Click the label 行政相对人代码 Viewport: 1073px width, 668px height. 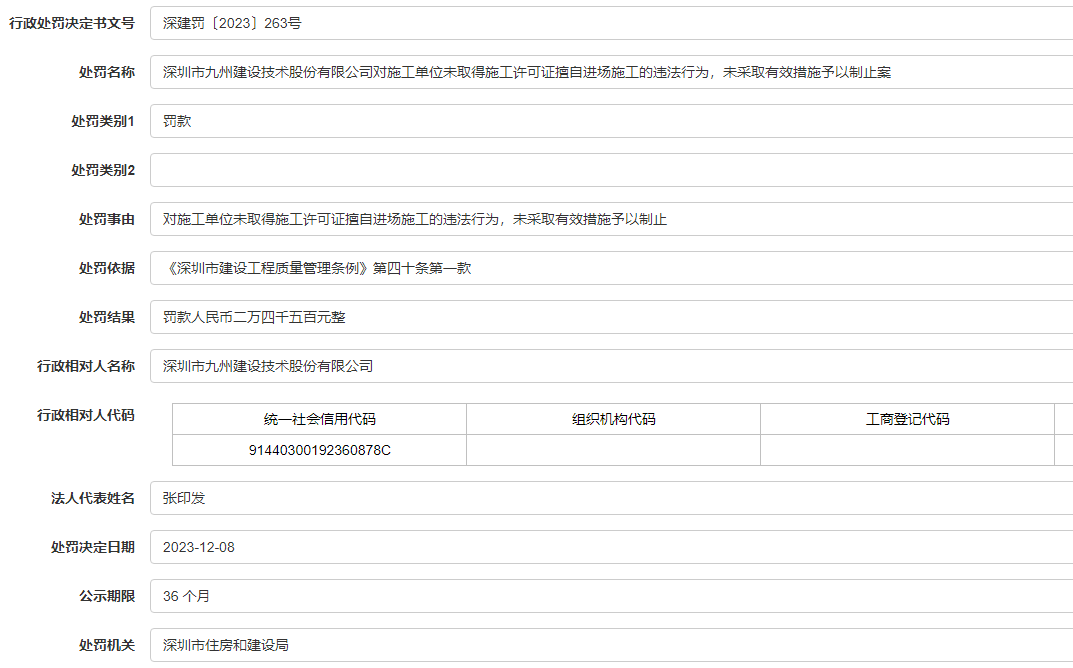pos(86,415)
